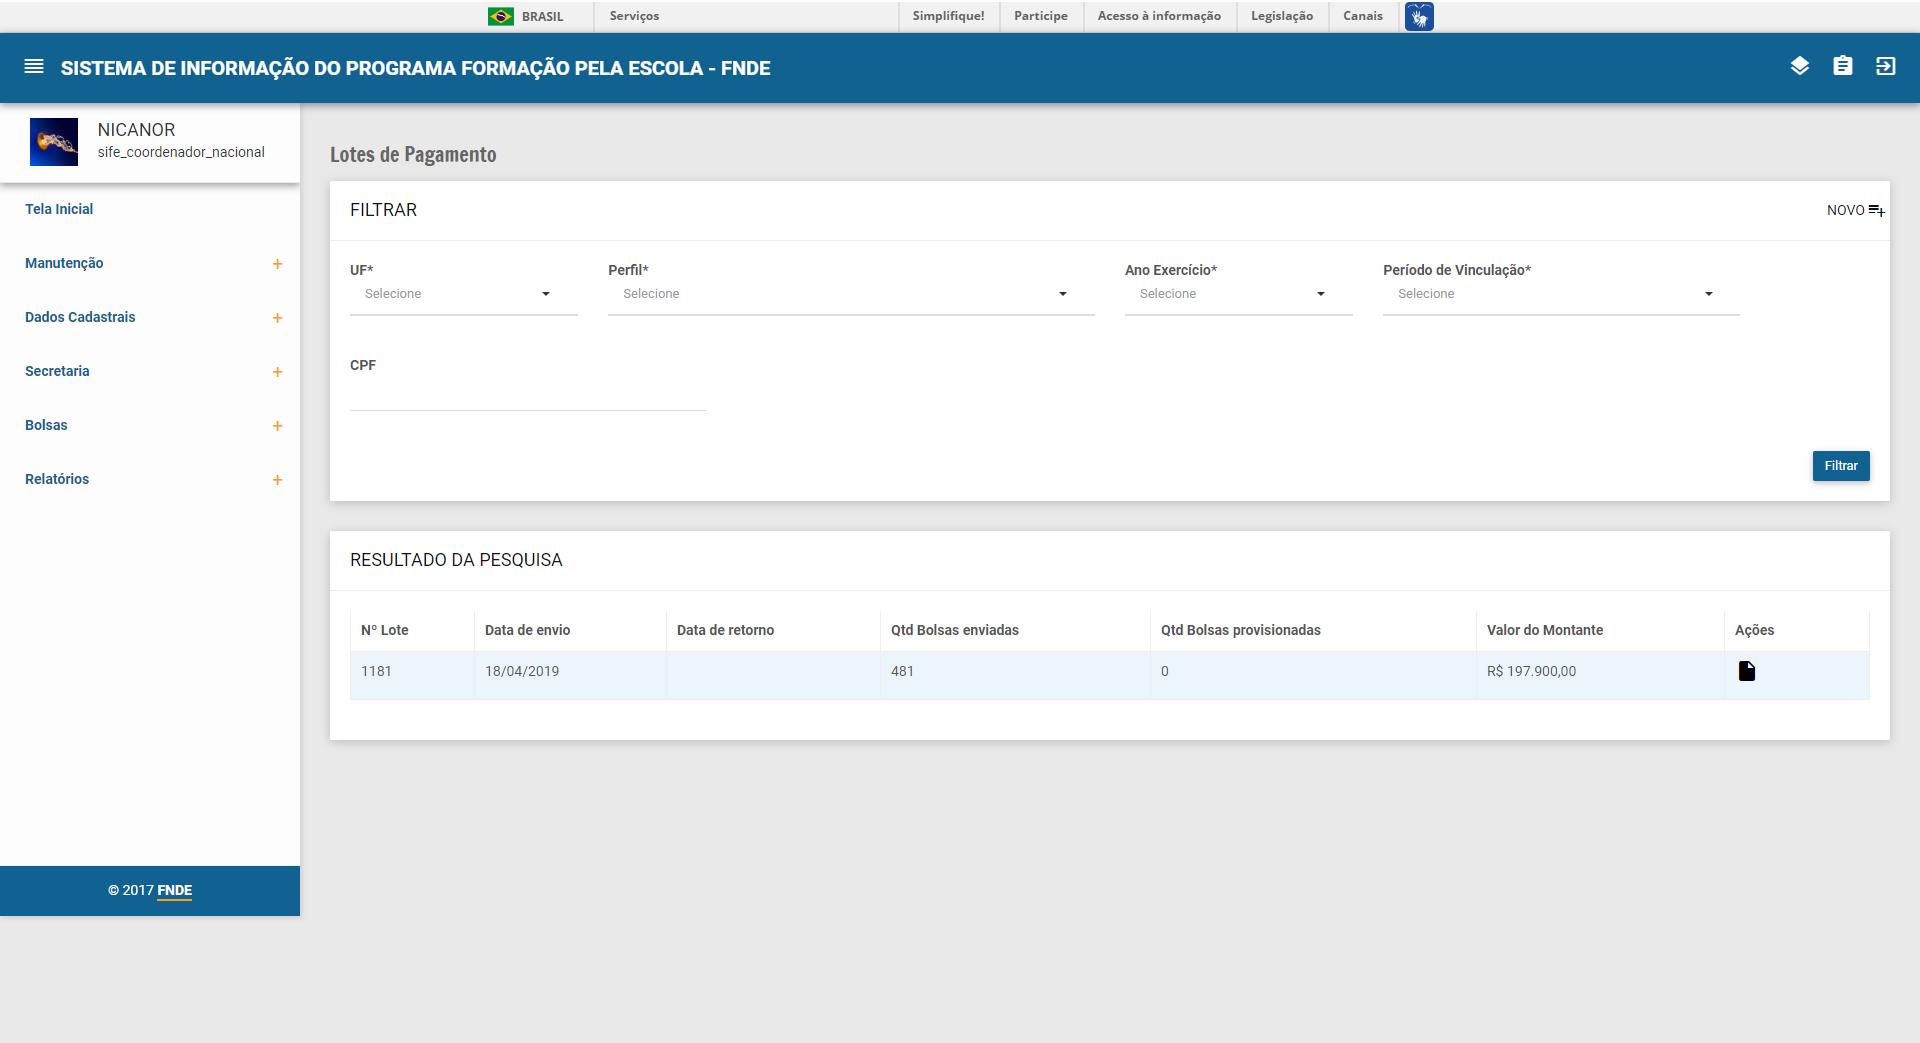This screenshot has width=1920, height=1043.
Task: Expand the Bolsas menu section
Action: coord(277,426)
